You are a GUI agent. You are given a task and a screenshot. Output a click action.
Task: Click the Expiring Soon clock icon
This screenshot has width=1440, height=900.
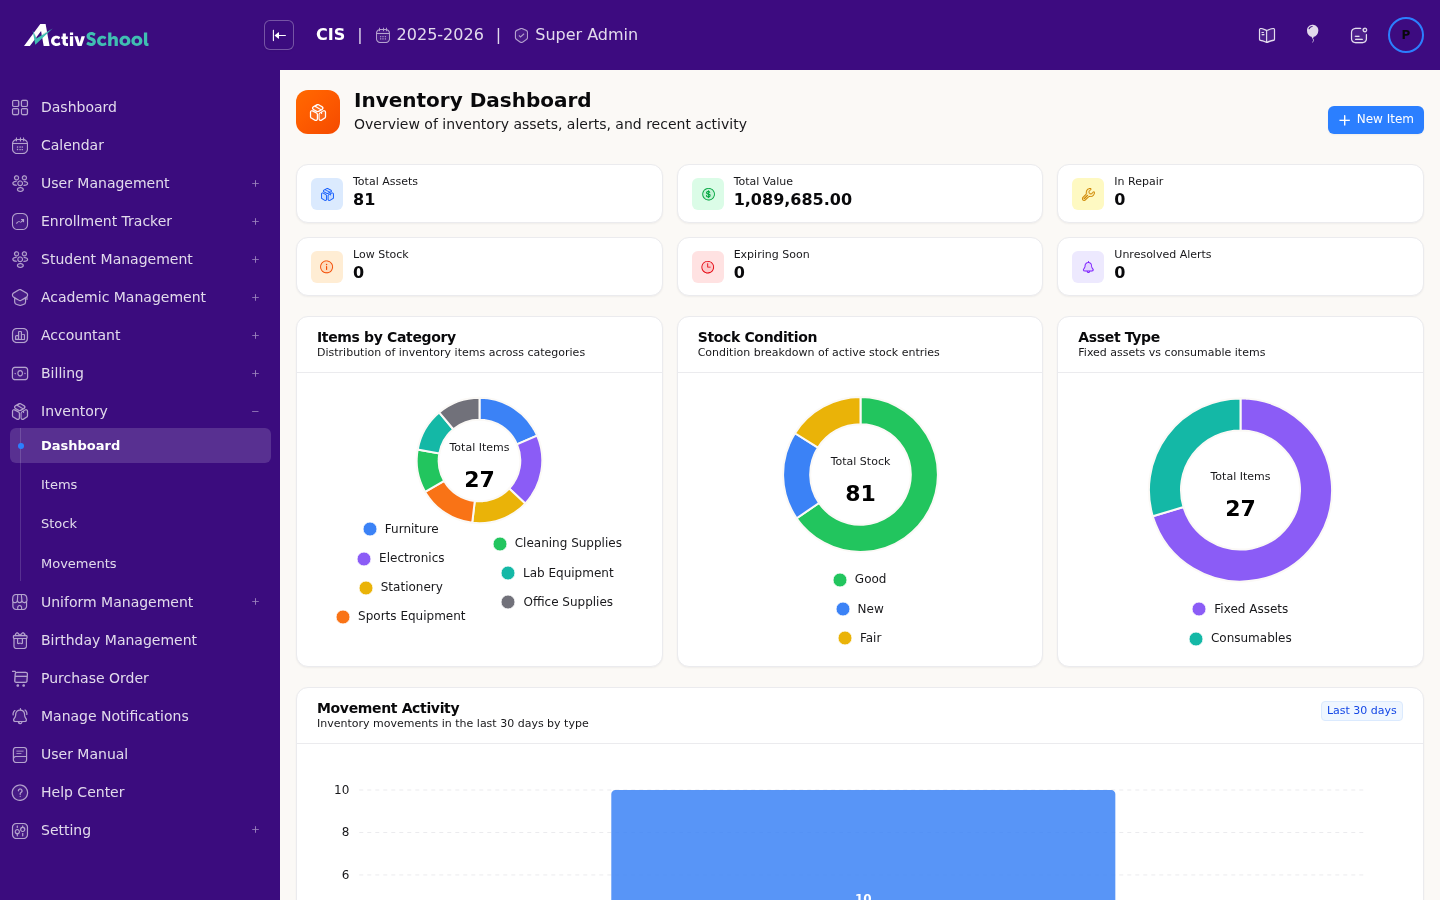708,267
